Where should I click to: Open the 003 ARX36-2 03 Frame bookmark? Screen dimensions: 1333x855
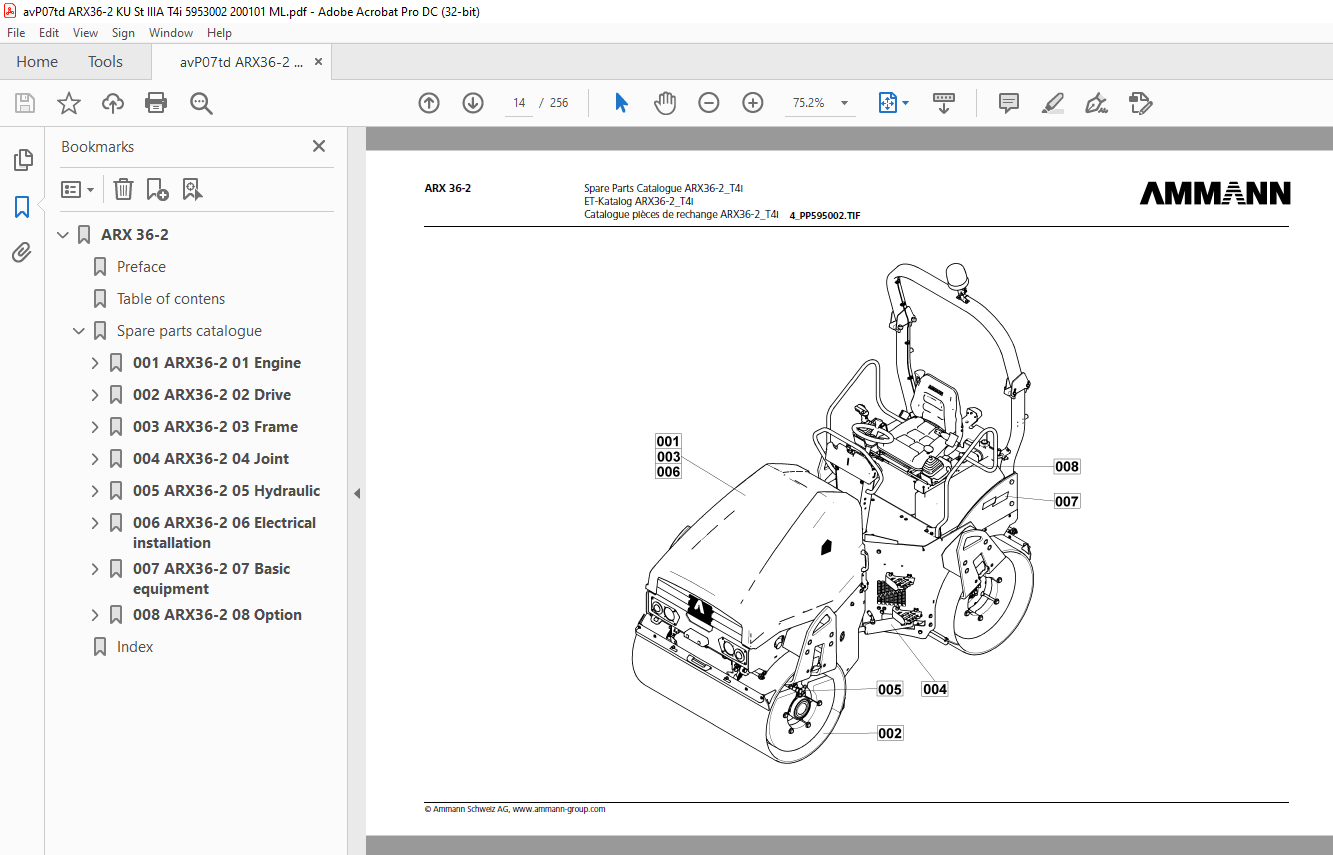(215, 427)
